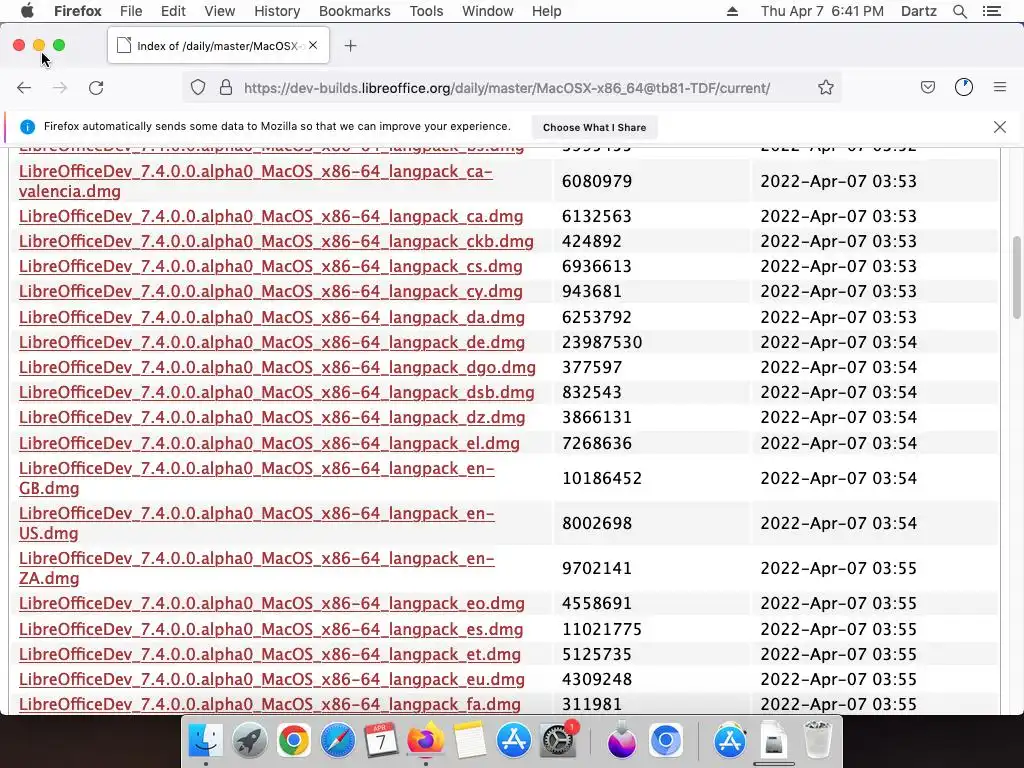Open Finder from the dock
The image size is (1024, 768).
[x=205, y=741]
